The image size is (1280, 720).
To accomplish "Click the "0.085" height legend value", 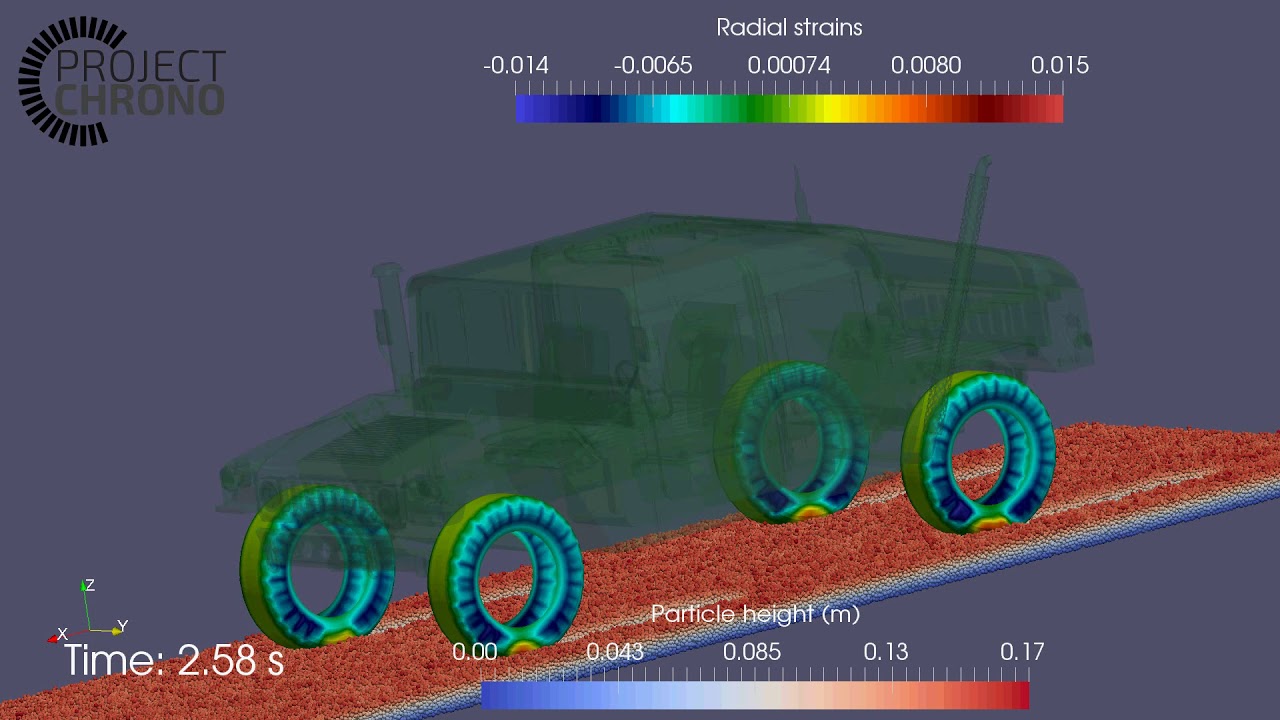I will click(752, 652).
